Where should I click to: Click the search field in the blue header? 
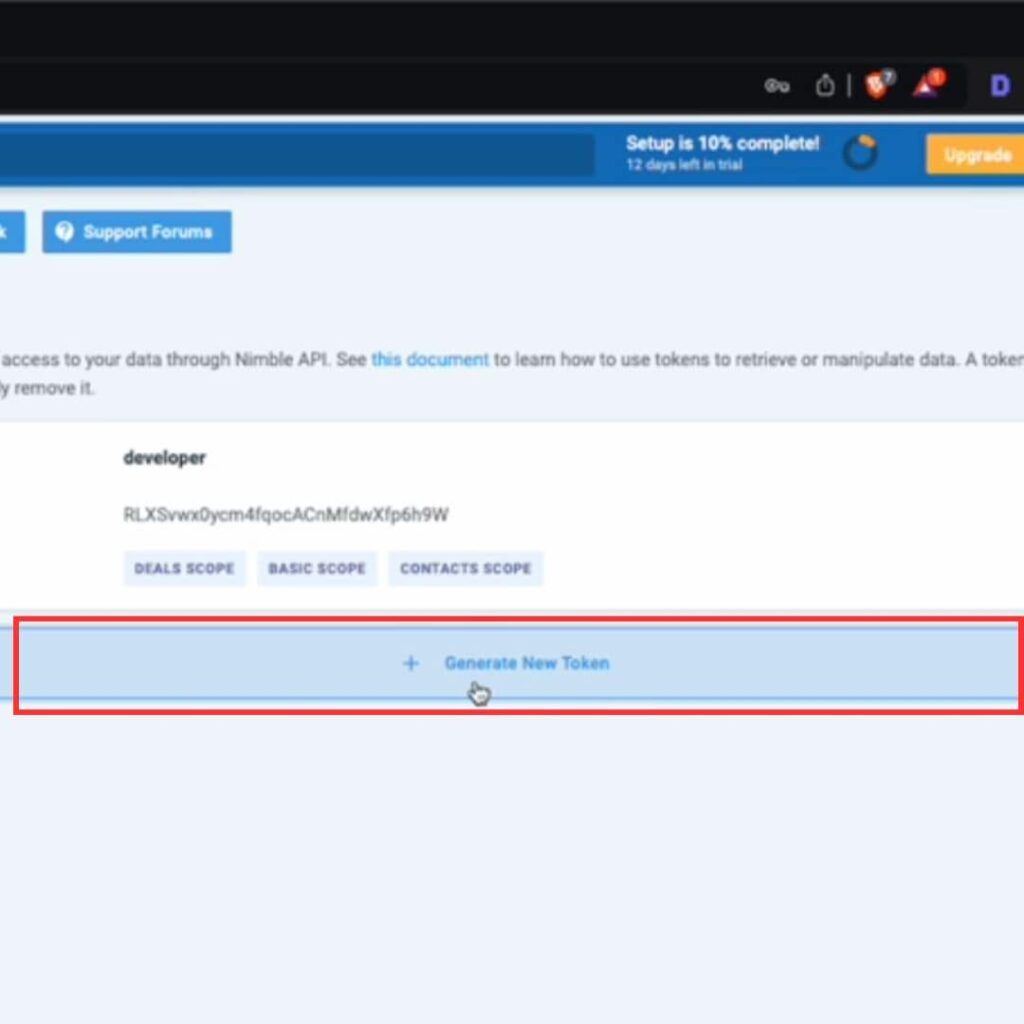(300, 154)
